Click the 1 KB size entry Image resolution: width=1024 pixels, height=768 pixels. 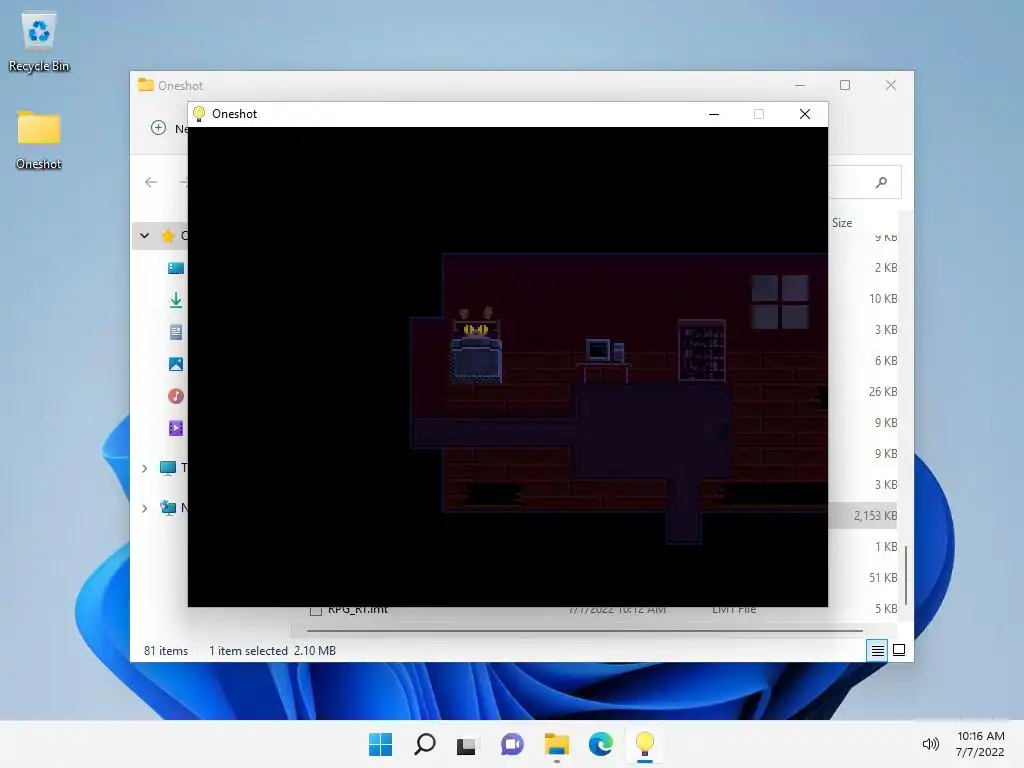tap(886, 547)
